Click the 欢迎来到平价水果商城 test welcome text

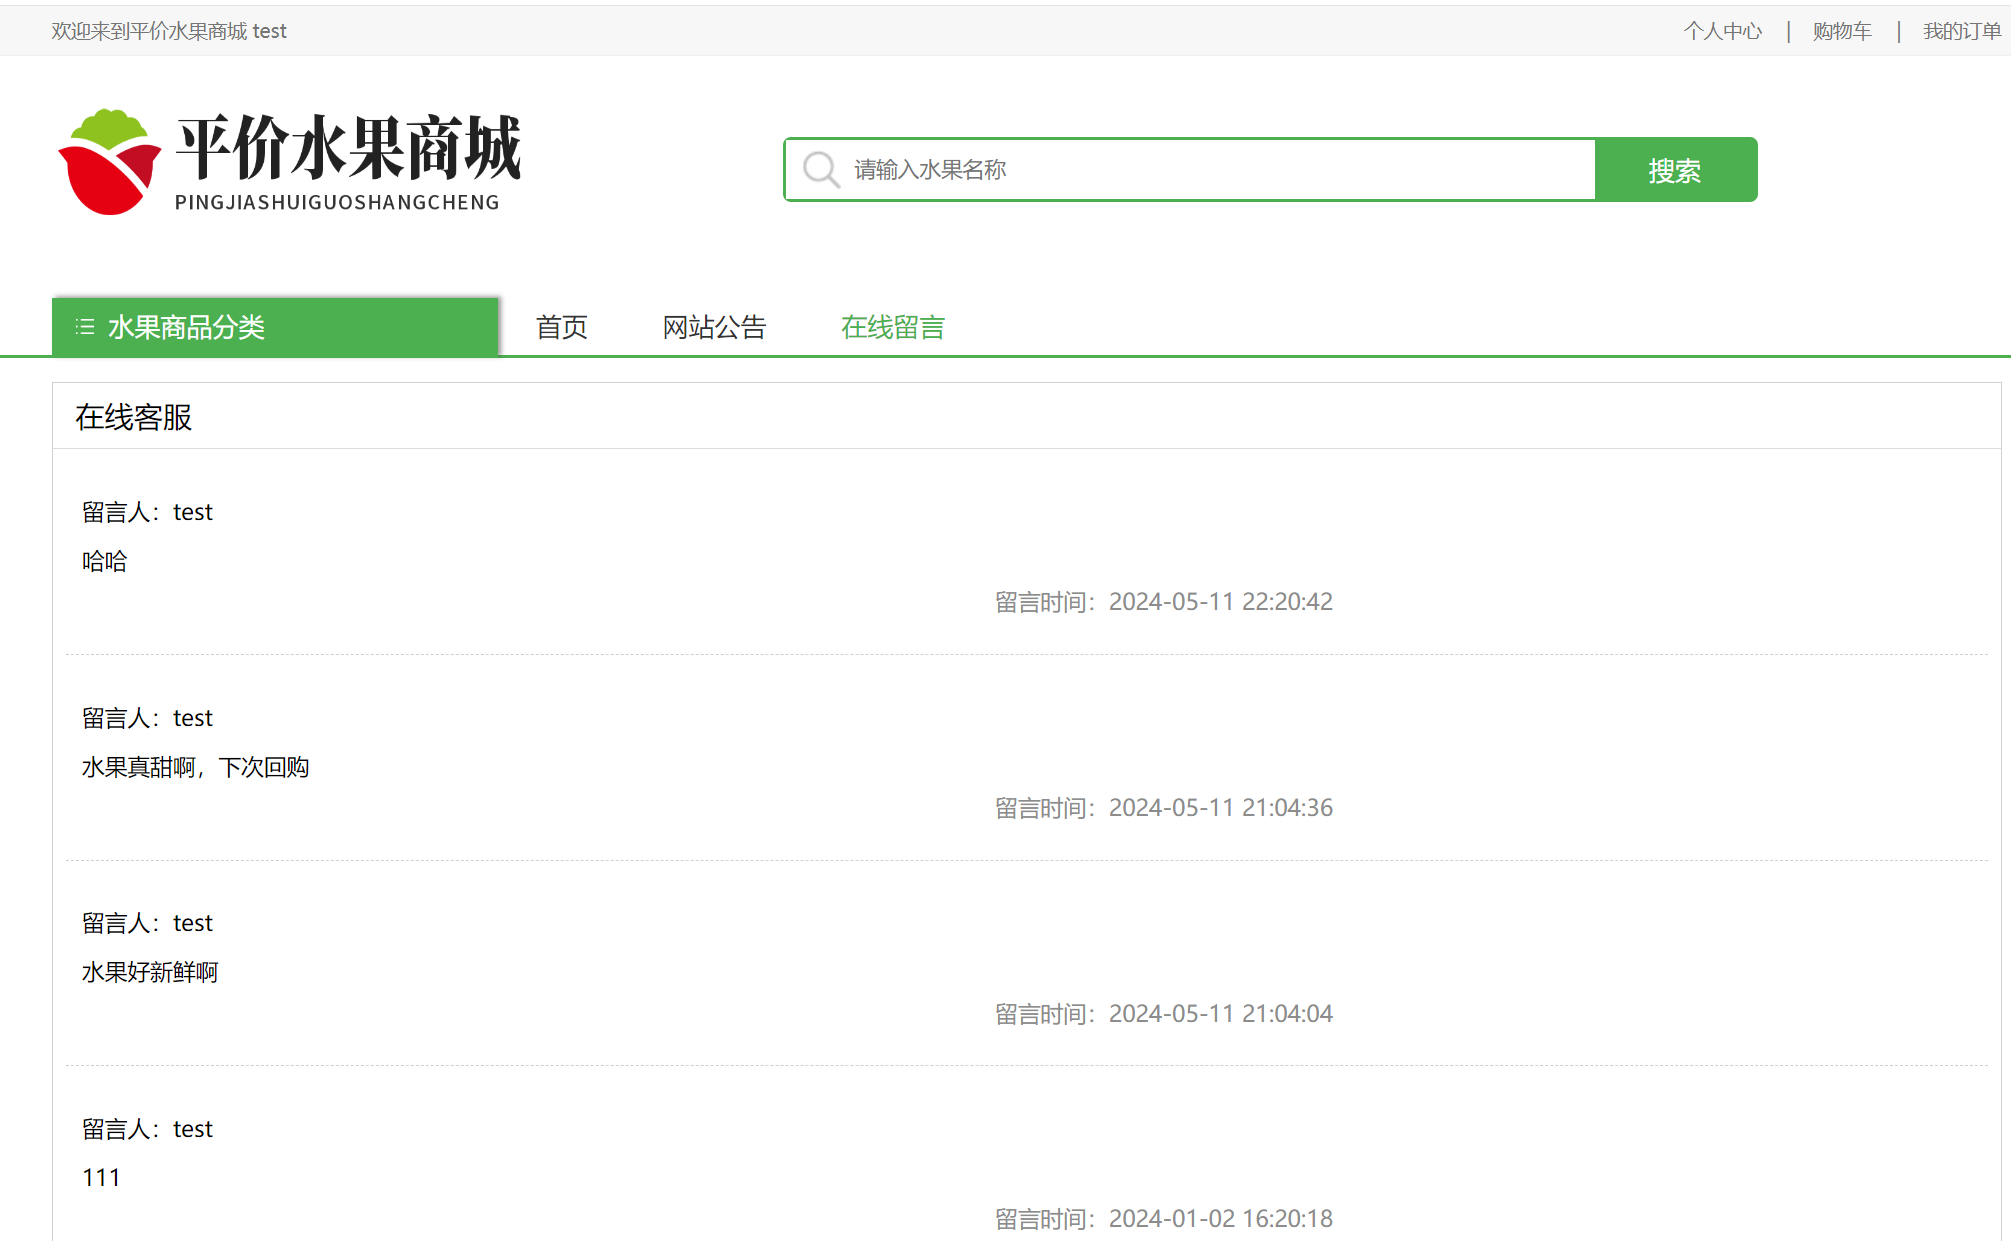point(169,31)
